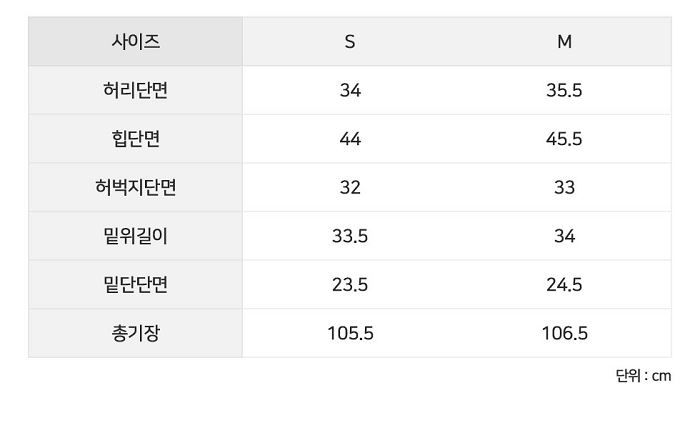Click the 힙단면 row label
Image resolution: width=700 pixels, height=438 pixels.
136,139
